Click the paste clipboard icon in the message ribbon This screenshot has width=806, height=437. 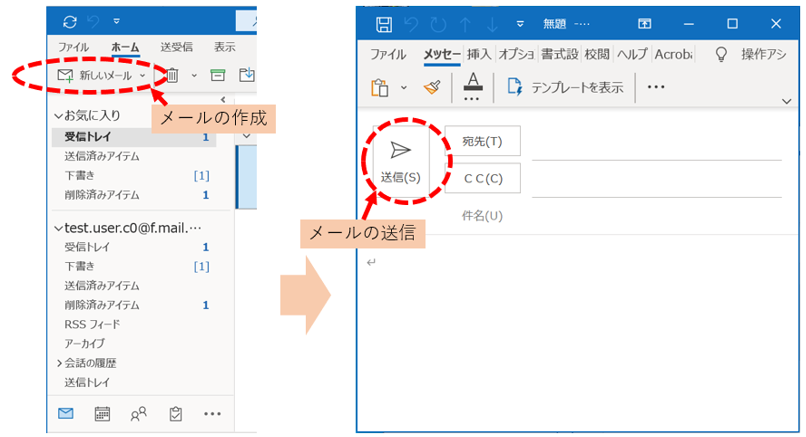click(380, 87)
